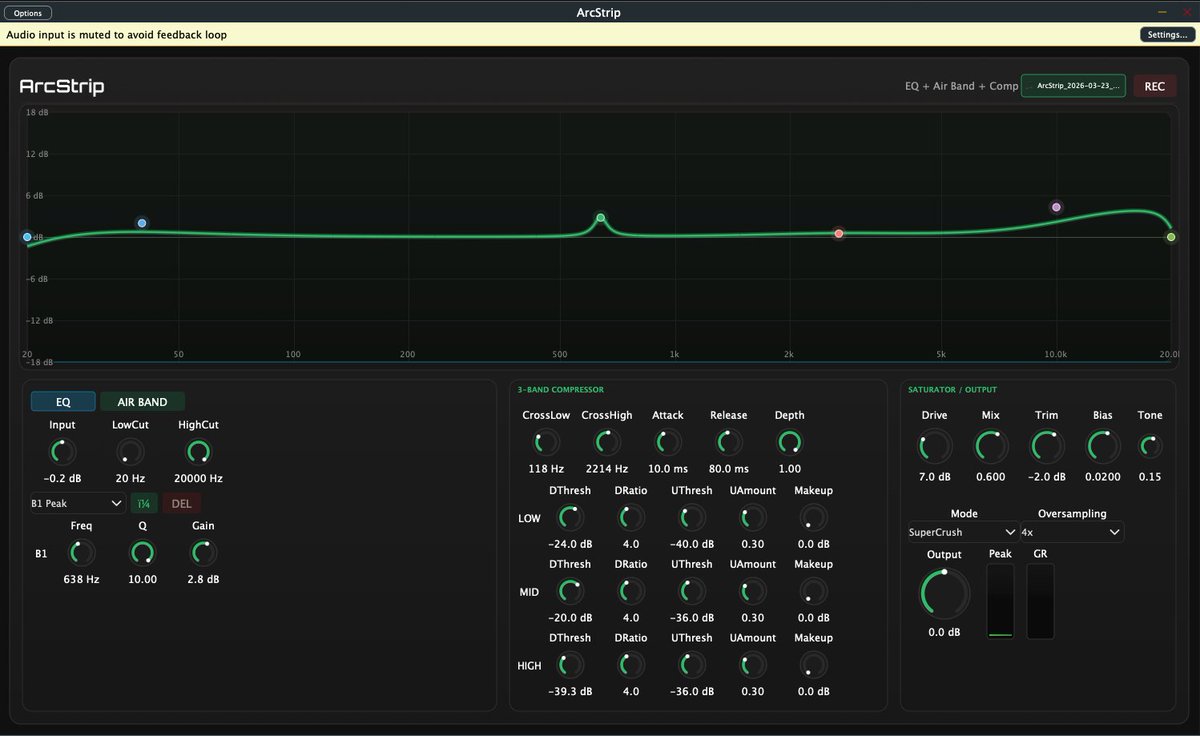Click the "80.0 ms" Release value
This screenshot has width=1200, height=736.
click(x=729, y=469)
